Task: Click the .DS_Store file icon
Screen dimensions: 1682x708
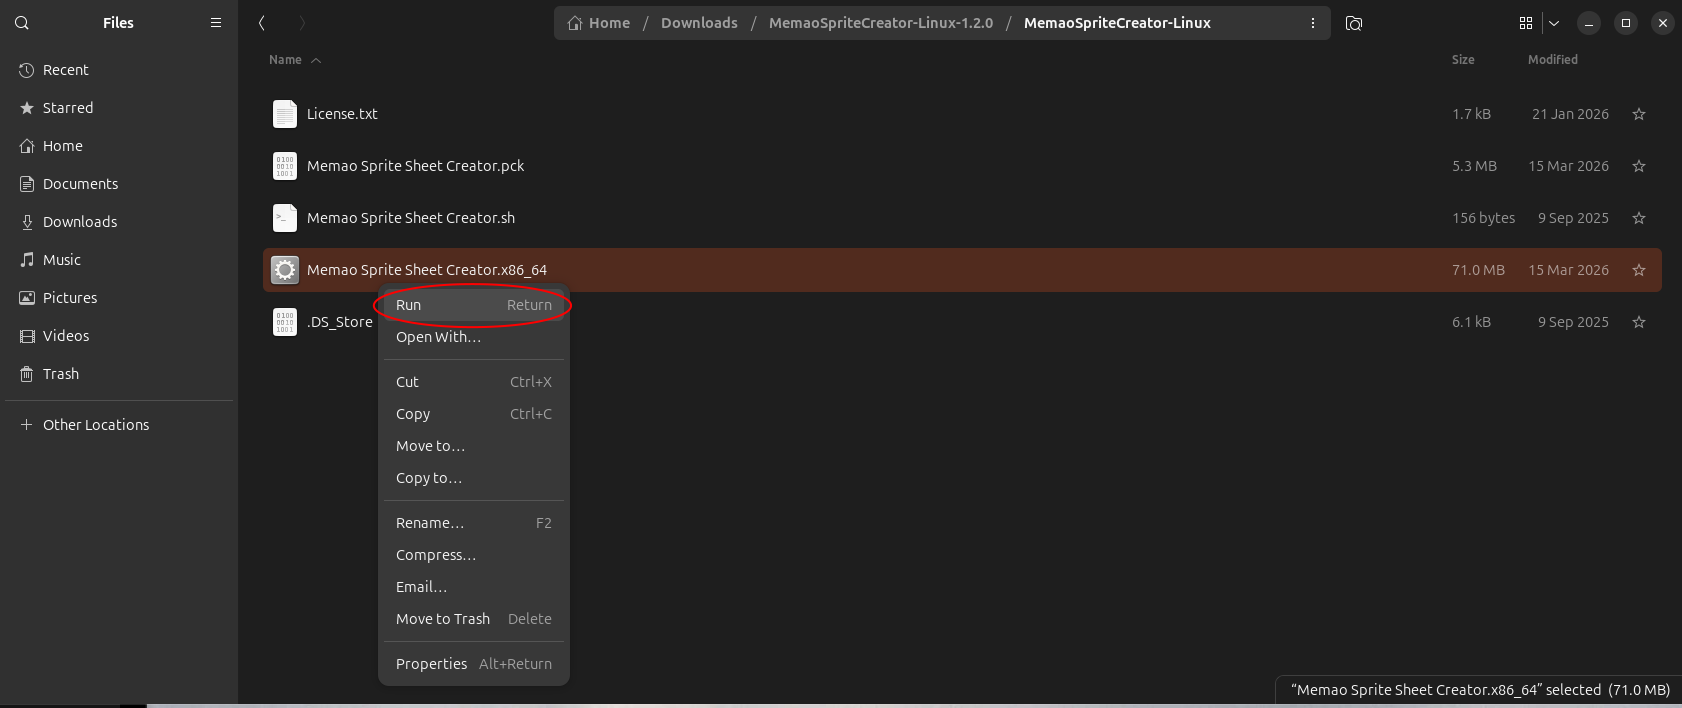Action: click(x=285, y=322)
